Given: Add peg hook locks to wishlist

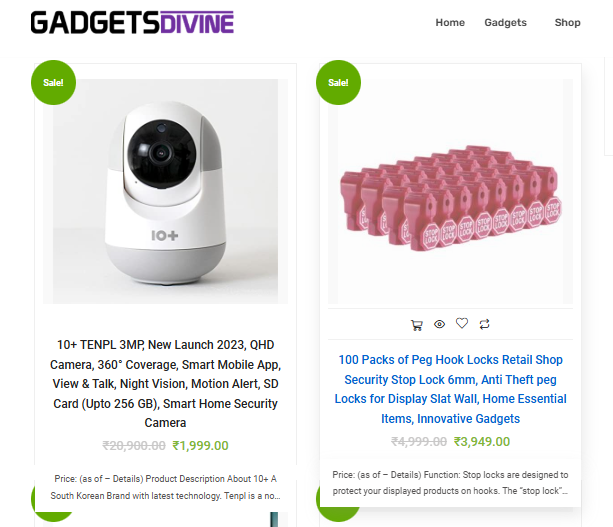Looking at the screenshot, I should 462,323.
